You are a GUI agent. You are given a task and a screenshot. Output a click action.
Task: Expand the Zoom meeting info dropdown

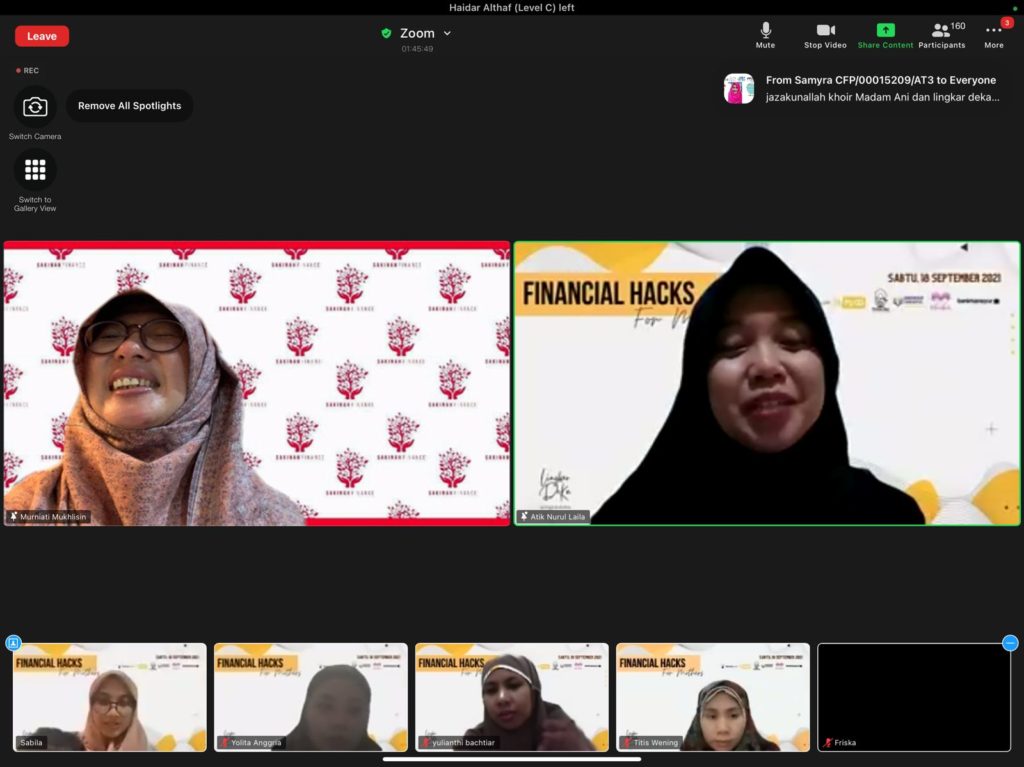447,33
